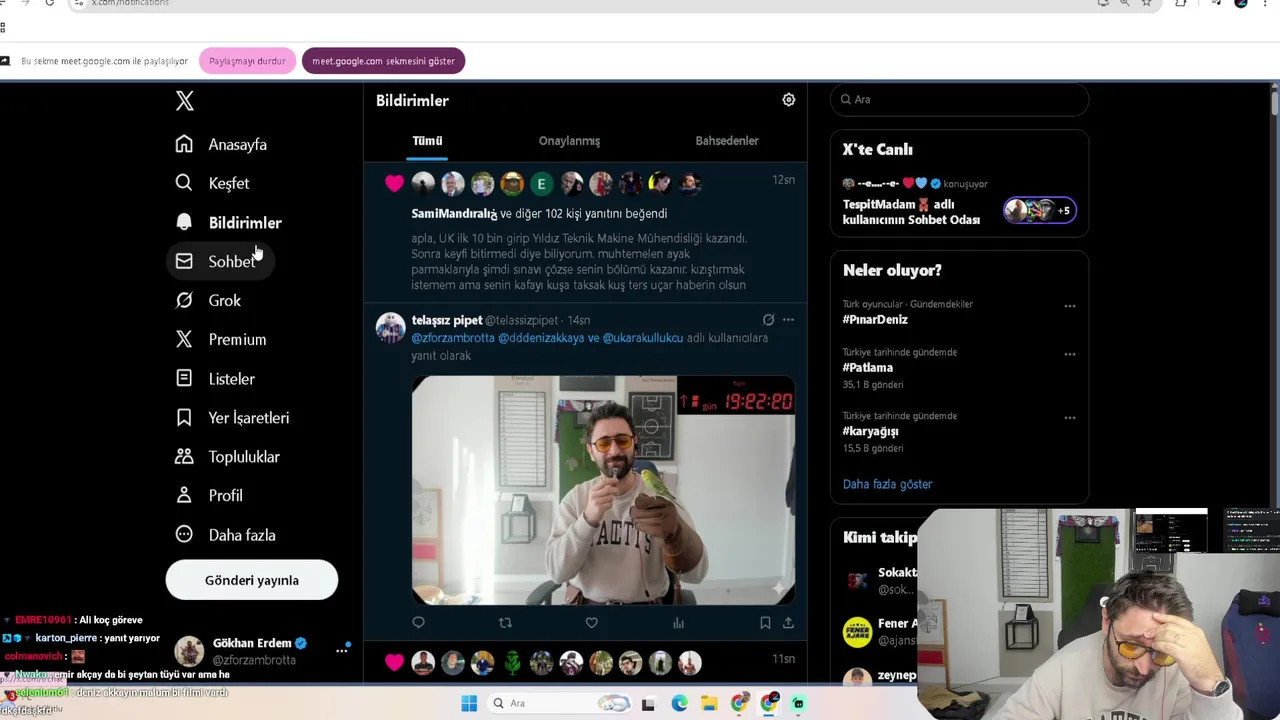
Task: Click the Windows taskbar Ara search box
Action: 560,703
